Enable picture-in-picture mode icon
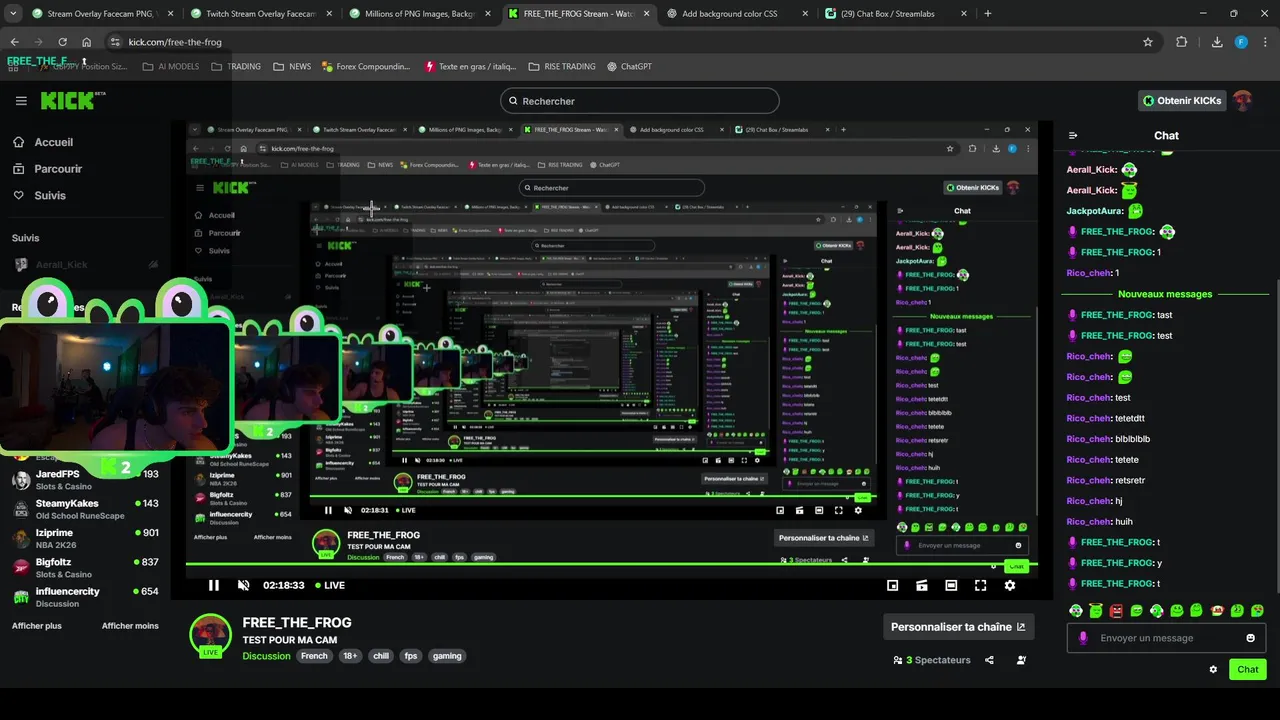This screenshot has width=1280, height=720. click(892, 585)
